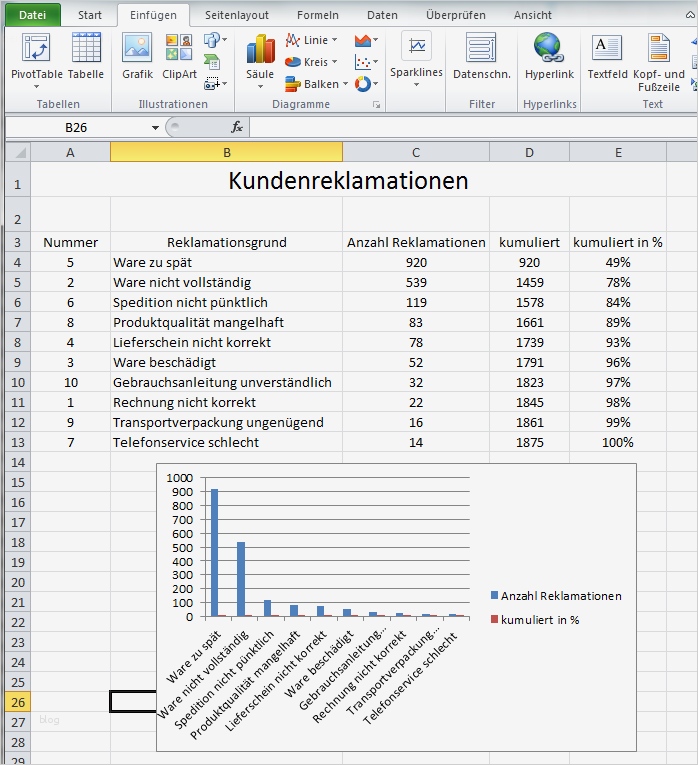
Task: Select the cell Produktqualität mangelhaft
Action: point(226,322)
